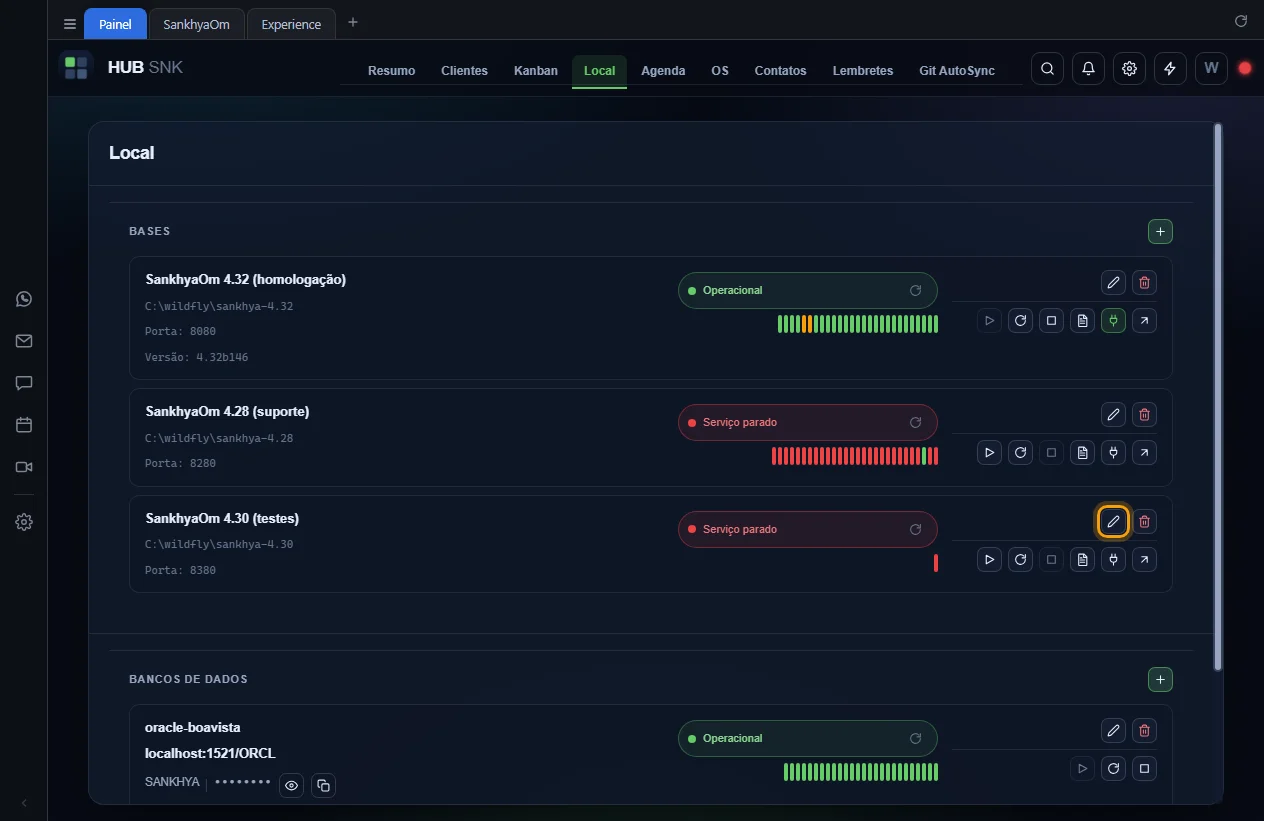The width and height of the screenshot is (1264, 821).
Task: Start the SankhyaOm 4.28 (suporte) service
Action: tap(989, 453)
